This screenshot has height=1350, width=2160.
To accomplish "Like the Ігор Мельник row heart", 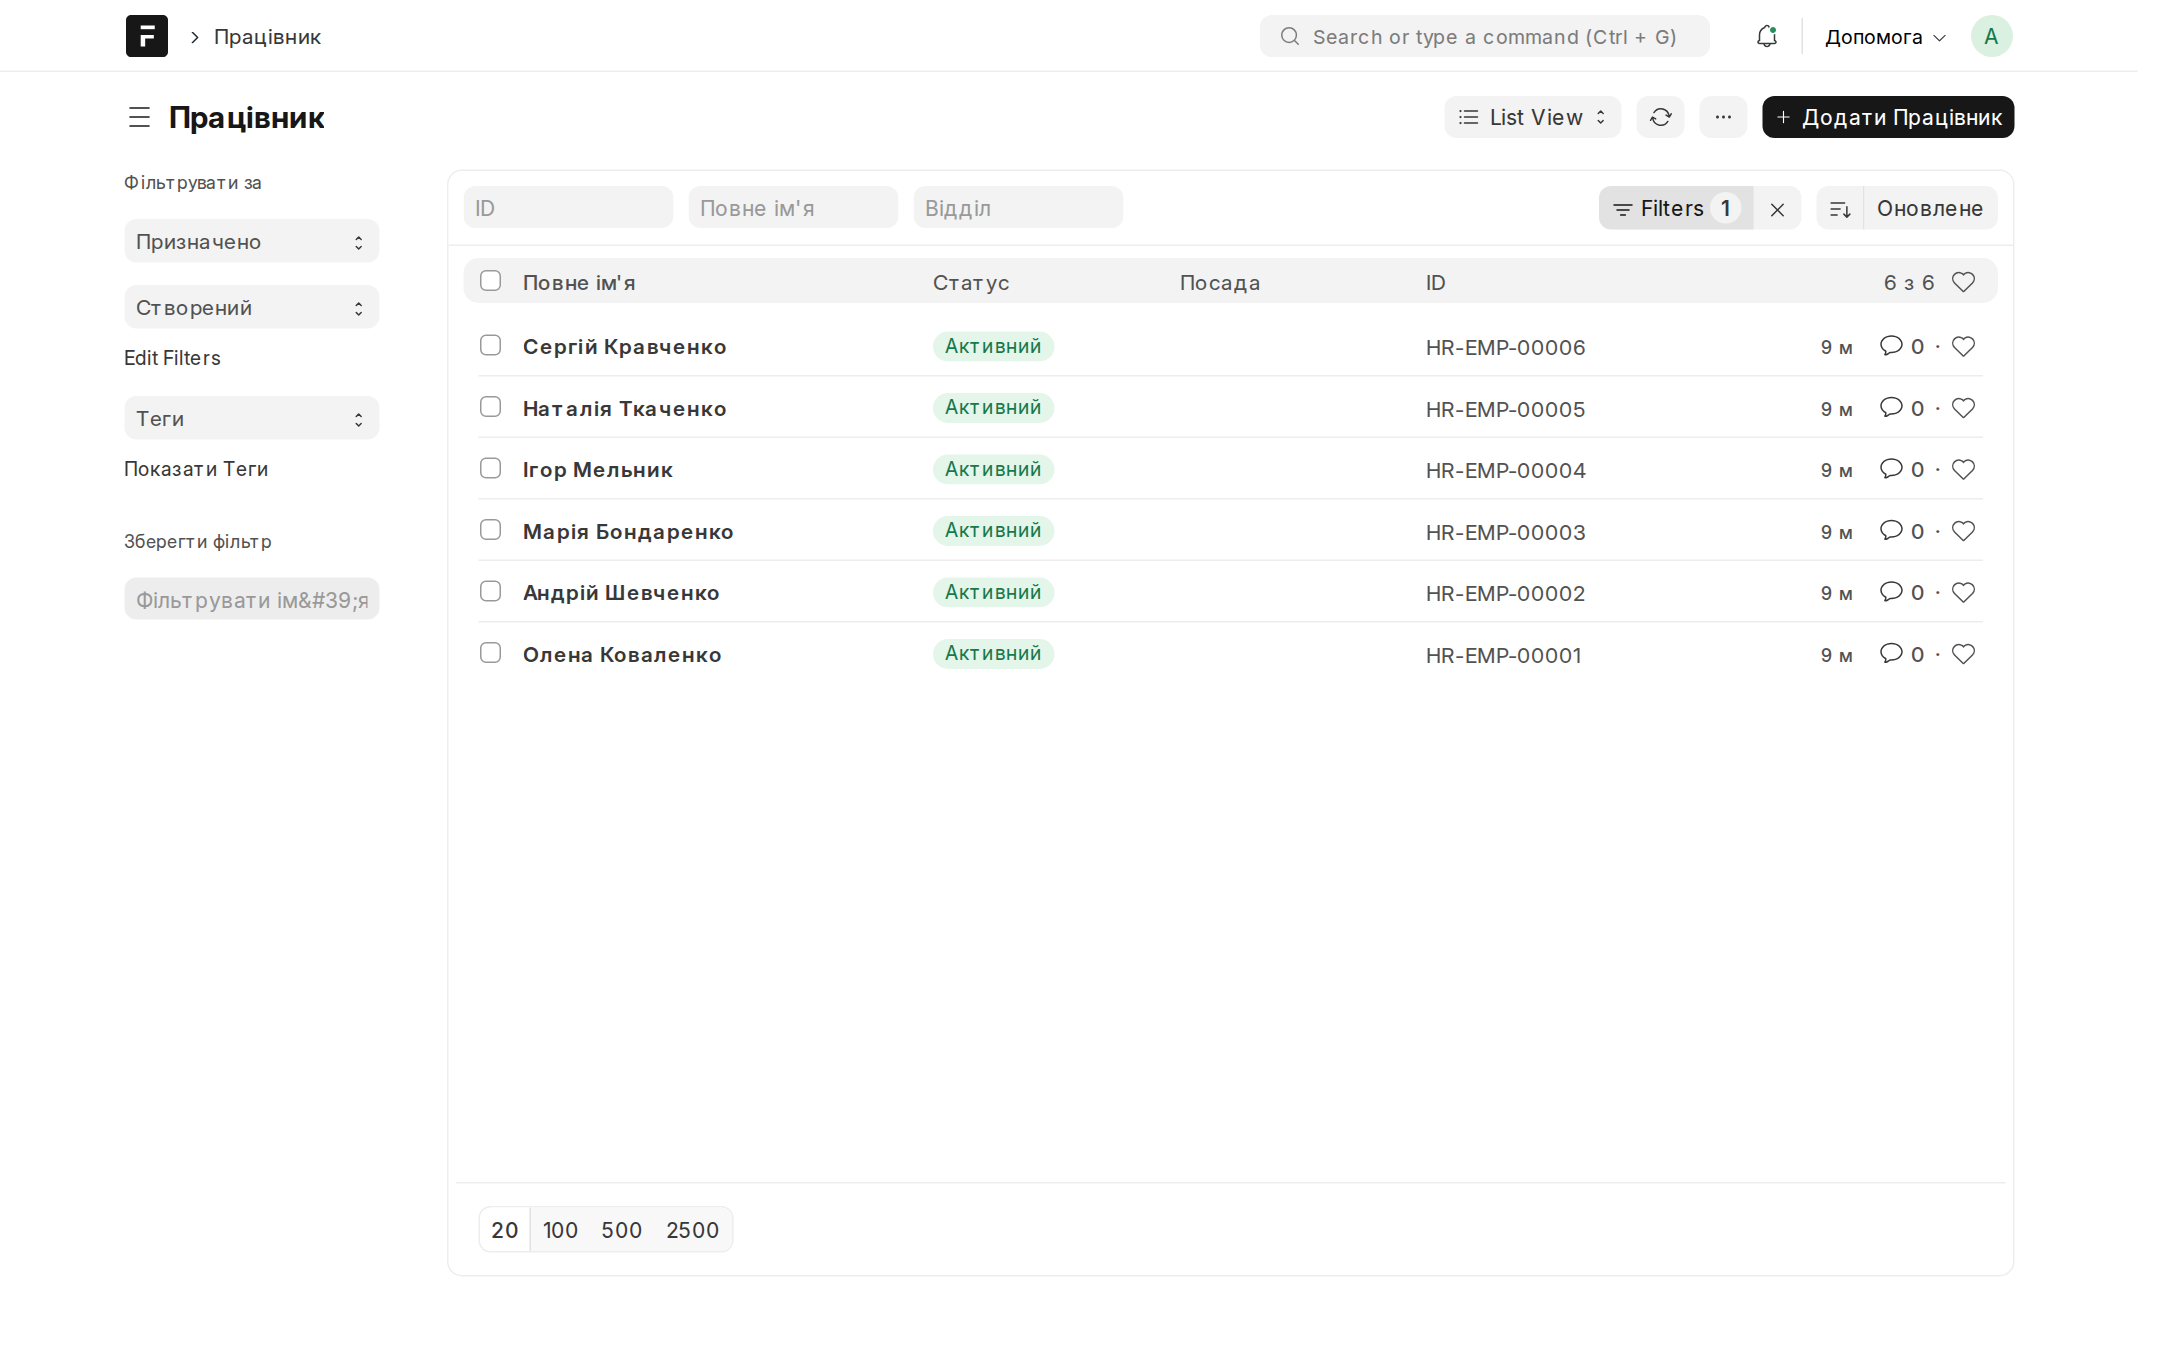I will pyautogui.click(x=1963, y=469).
